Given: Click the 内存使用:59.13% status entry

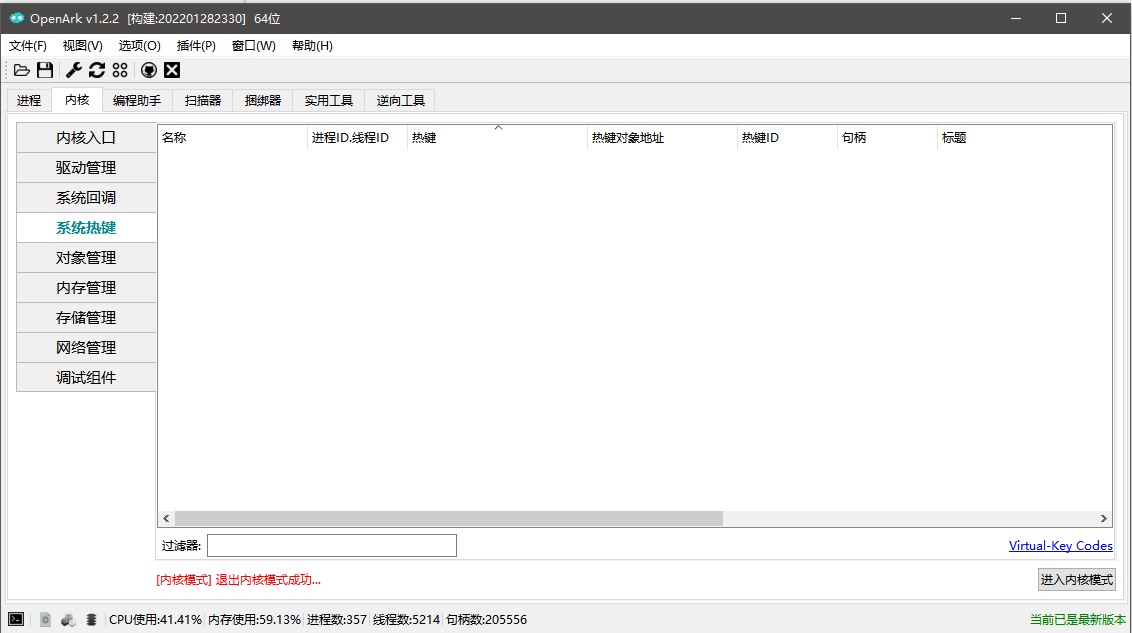Looking at the screenshot, I should pyautogui.click(x=254, y=619).
